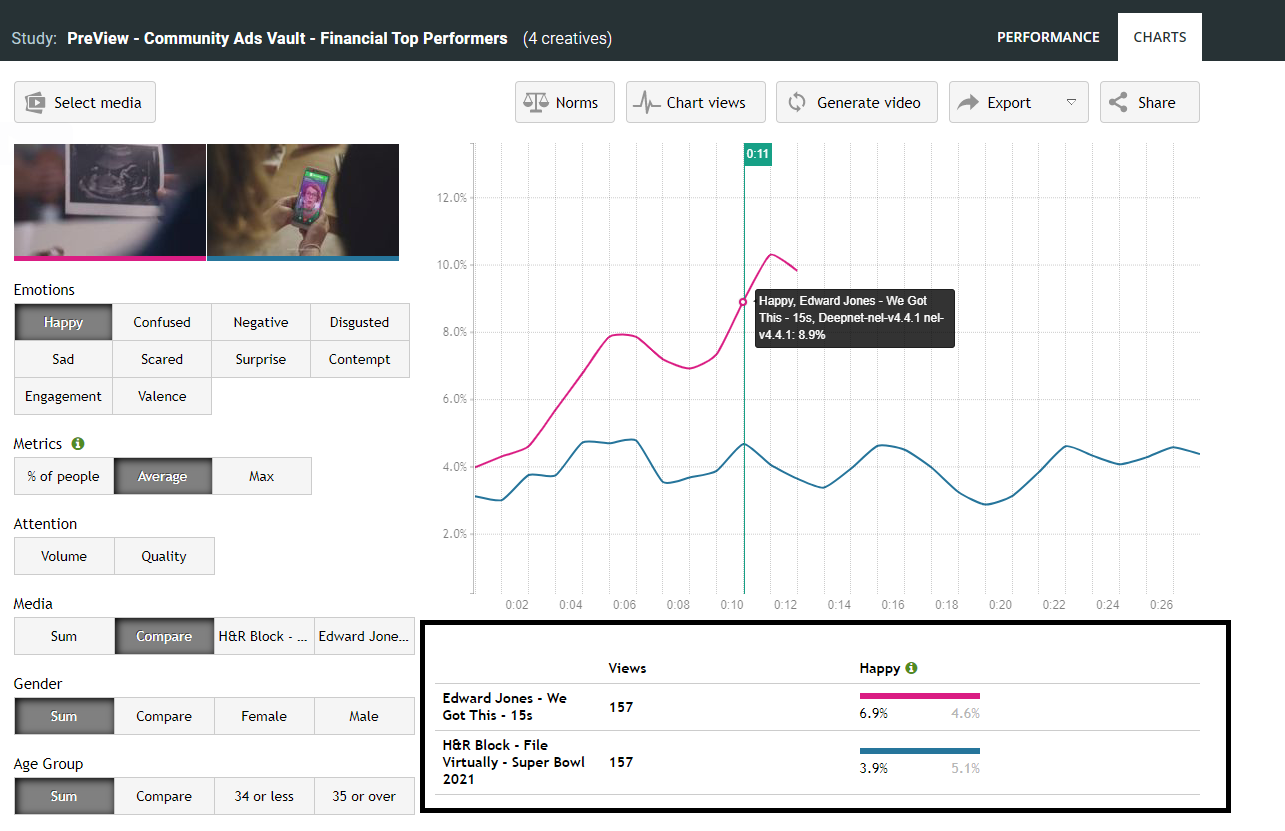Click the 4.6% norm value
The height and width of the screenshot is (831, 1285).
click(965, 713)
